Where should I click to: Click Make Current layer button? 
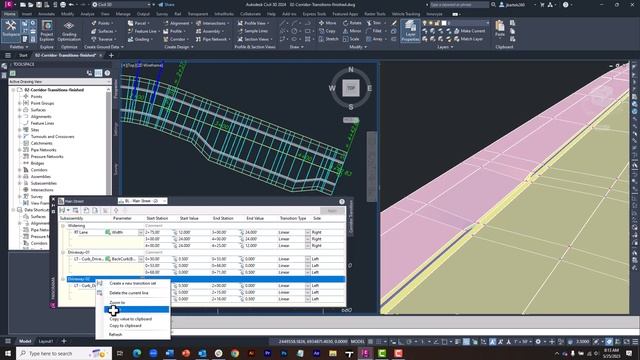tap(469, 31)
